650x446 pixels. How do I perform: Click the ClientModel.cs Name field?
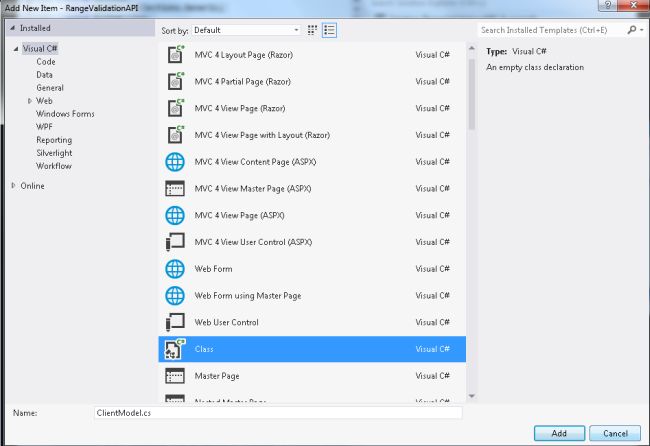278,413
